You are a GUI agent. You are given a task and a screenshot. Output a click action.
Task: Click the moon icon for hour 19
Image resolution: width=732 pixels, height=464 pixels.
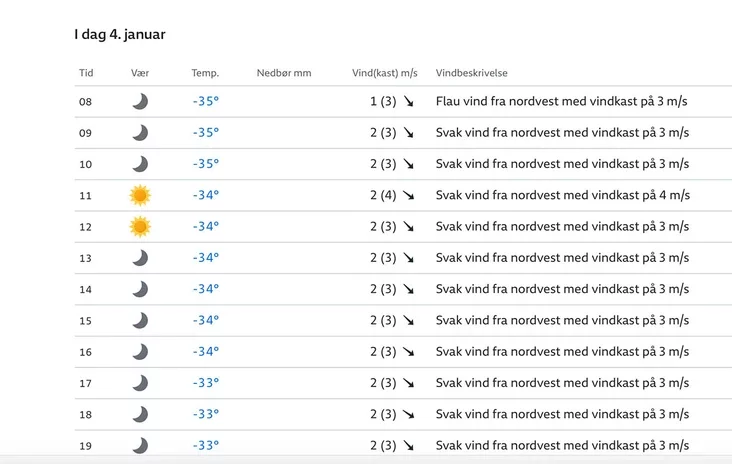pos(140,445)
